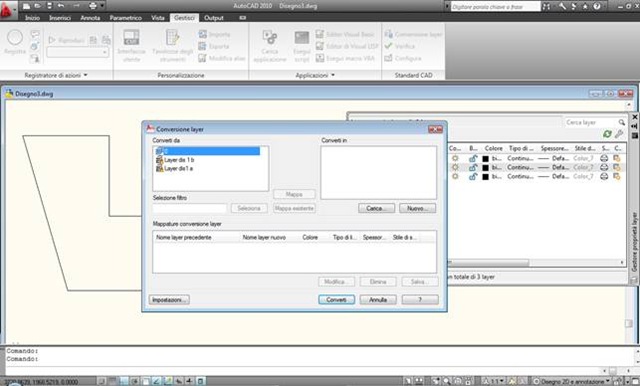640x386 pixels.
Task: Click black color swatch in top layer row
Action: (x=485, y=158)
